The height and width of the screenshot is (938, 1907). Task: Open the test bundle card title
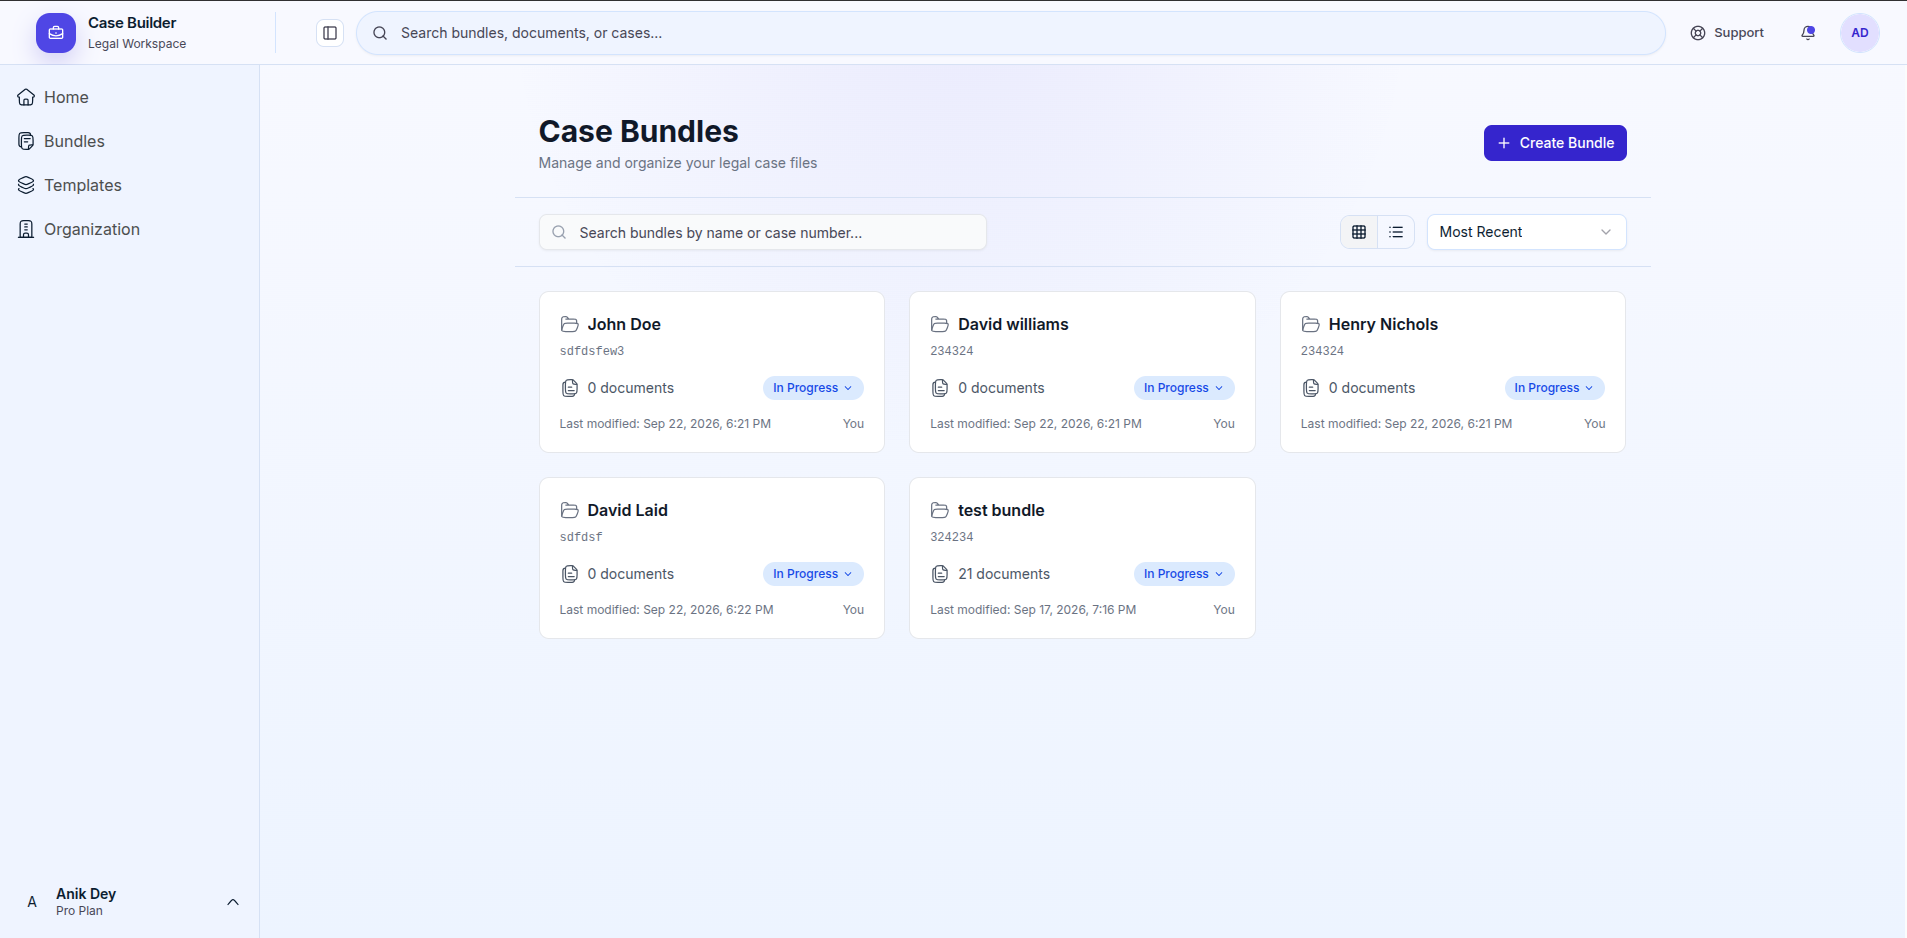pyautogui.click(x=1001, y=510)
